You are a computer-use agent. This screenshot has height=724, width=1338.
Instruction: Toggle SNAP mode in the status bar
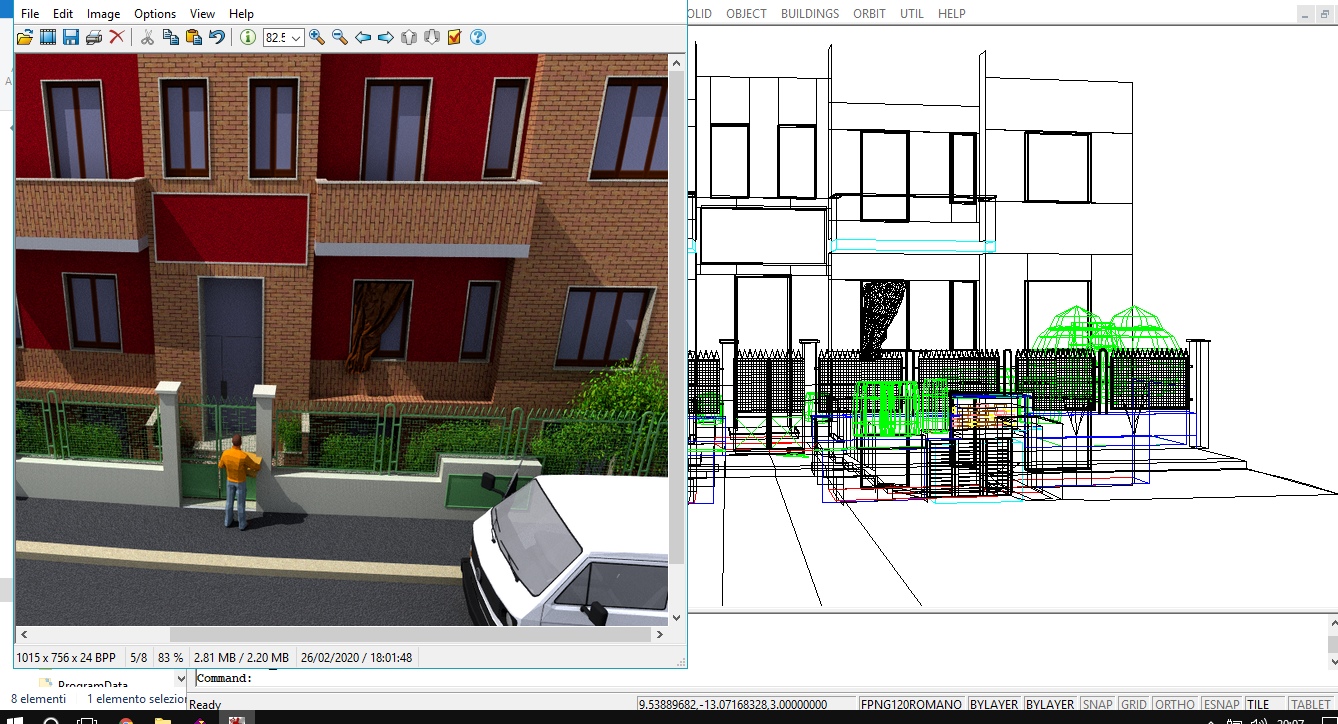[x=1097, y=705]
